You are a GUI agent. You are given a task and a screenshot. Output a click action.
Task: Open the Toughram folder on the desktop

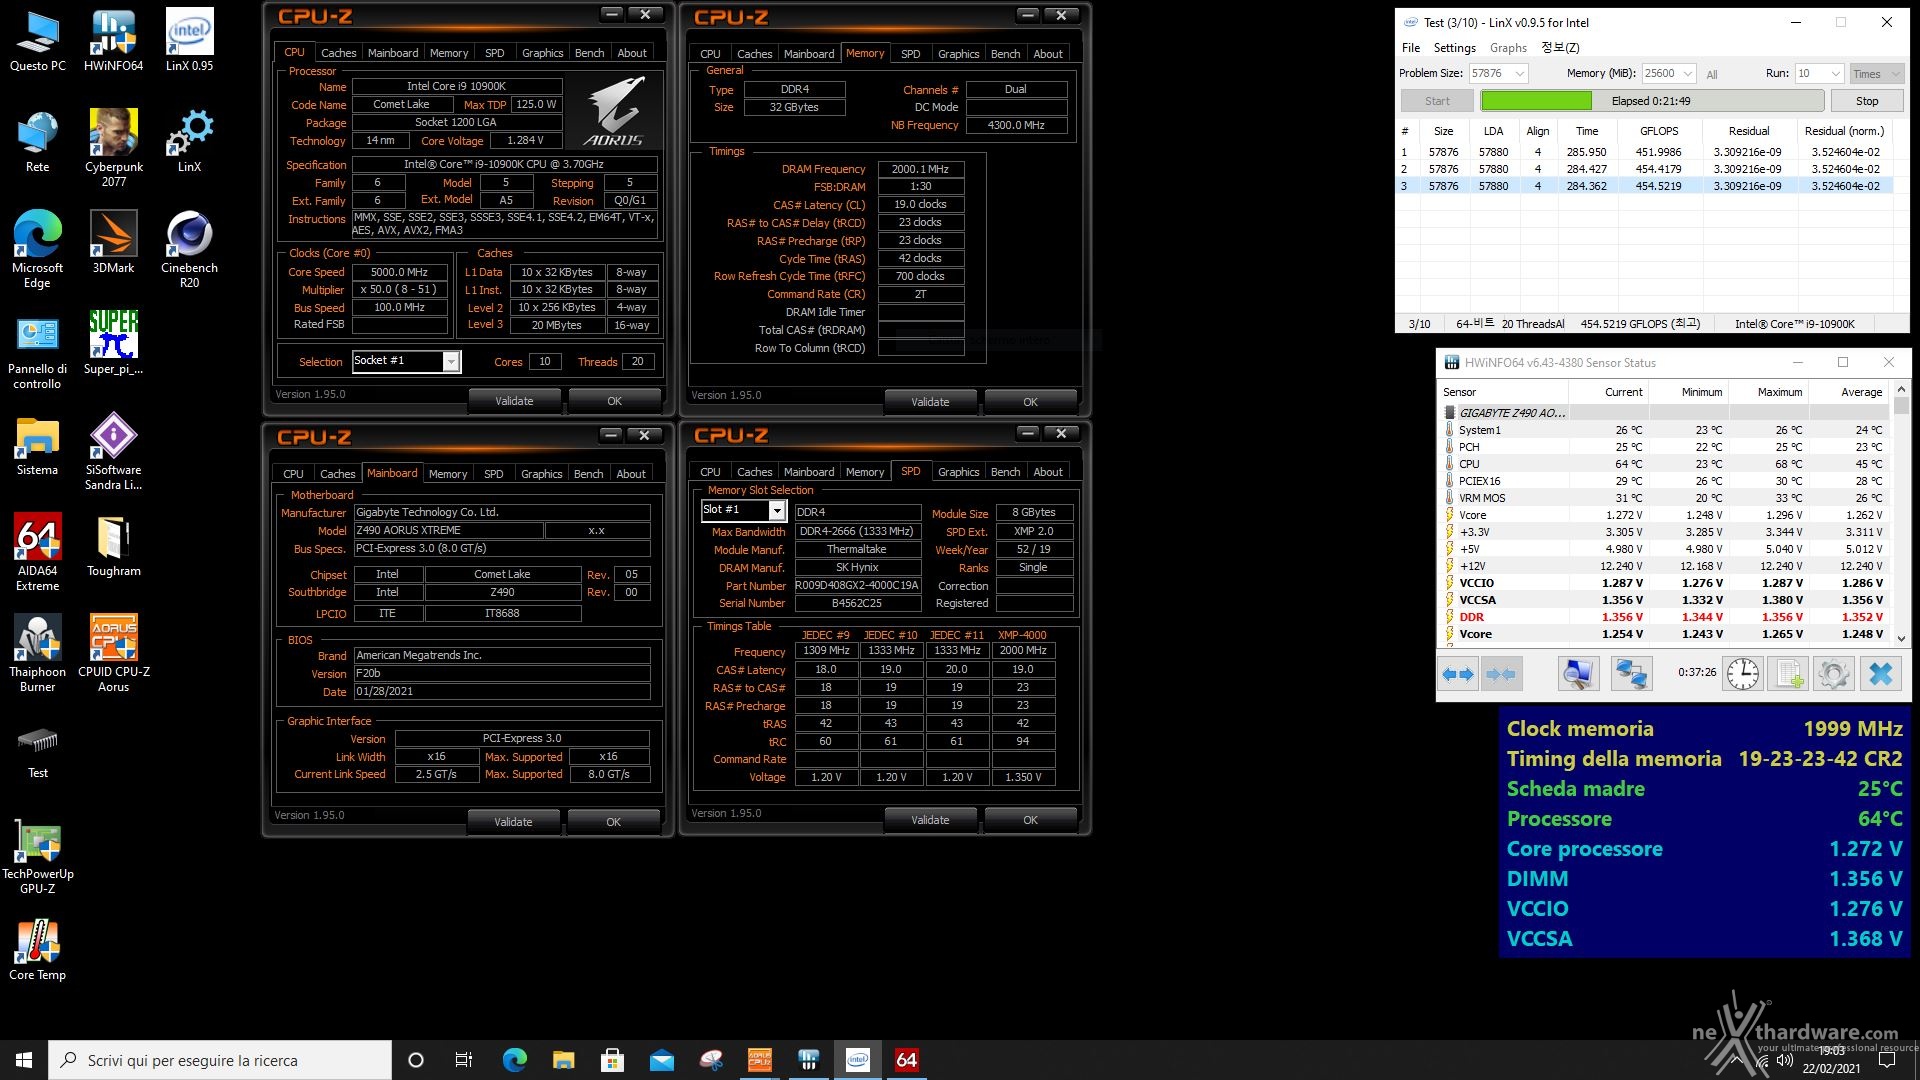113,546
